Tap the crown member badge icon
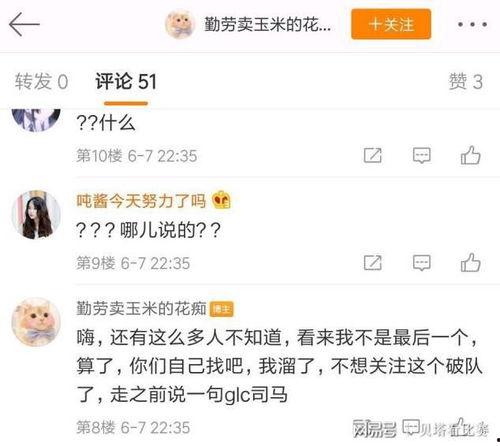Viewport: 500px width, 446px height. pyautogui.click(x=221, y=200)
